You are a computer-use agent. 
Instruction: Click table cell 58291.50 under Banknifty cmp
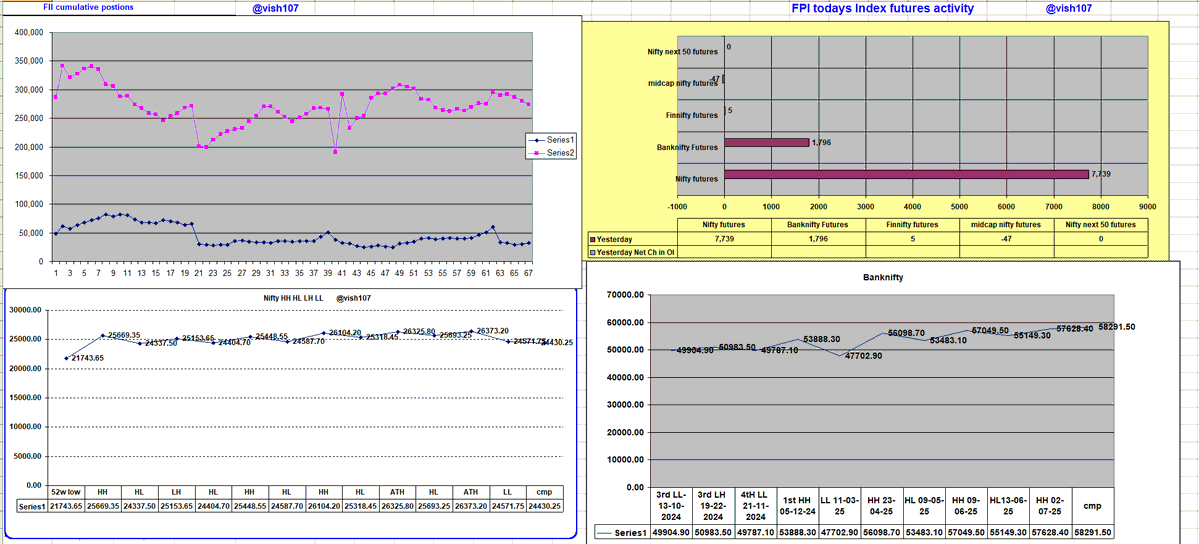tap(1092, 533)
